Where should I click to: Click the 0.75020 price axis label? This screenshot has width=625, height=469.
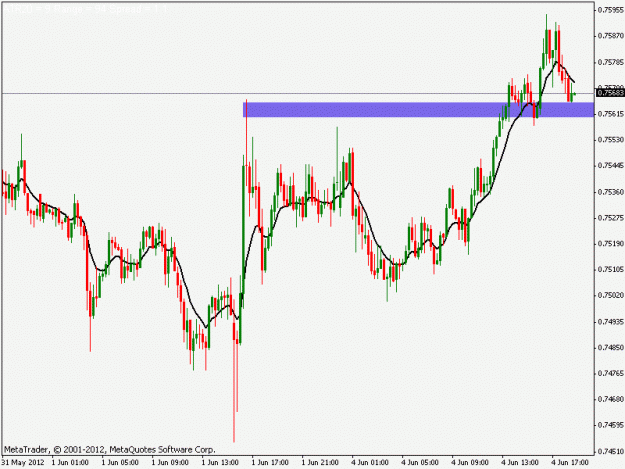pyautogui.click(x=611, y=295)
